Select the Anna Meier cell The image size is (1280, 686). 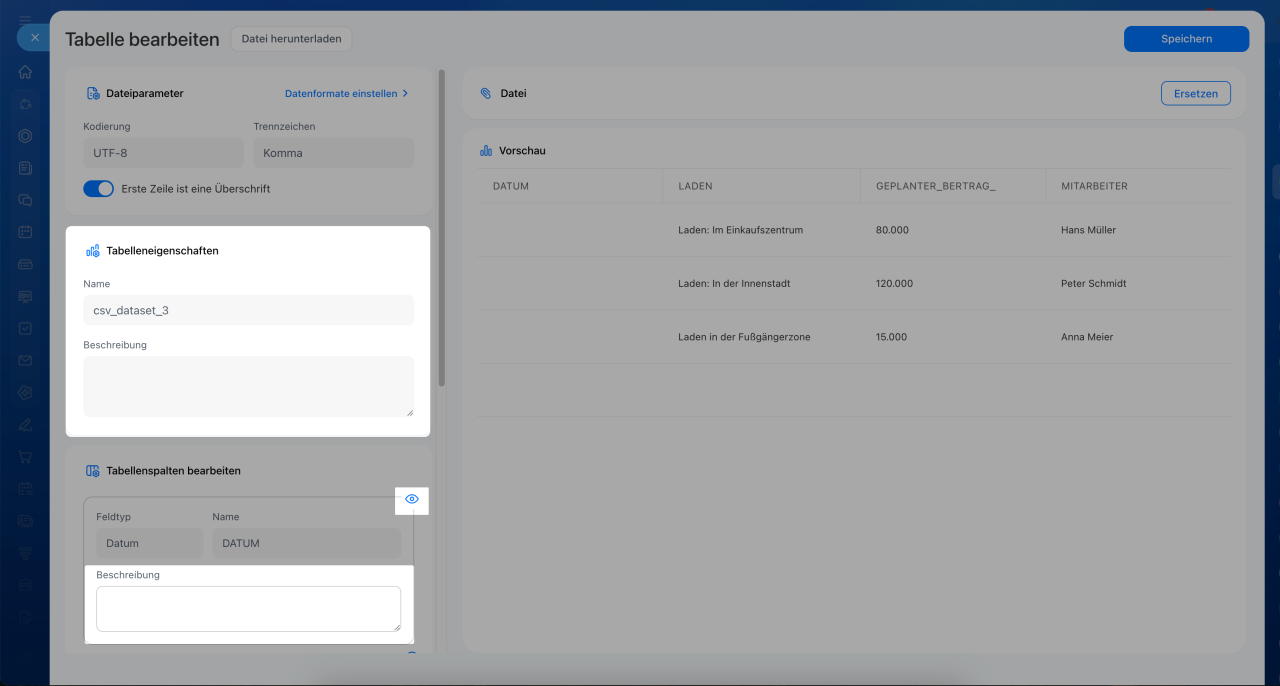tap(1087, 337)
